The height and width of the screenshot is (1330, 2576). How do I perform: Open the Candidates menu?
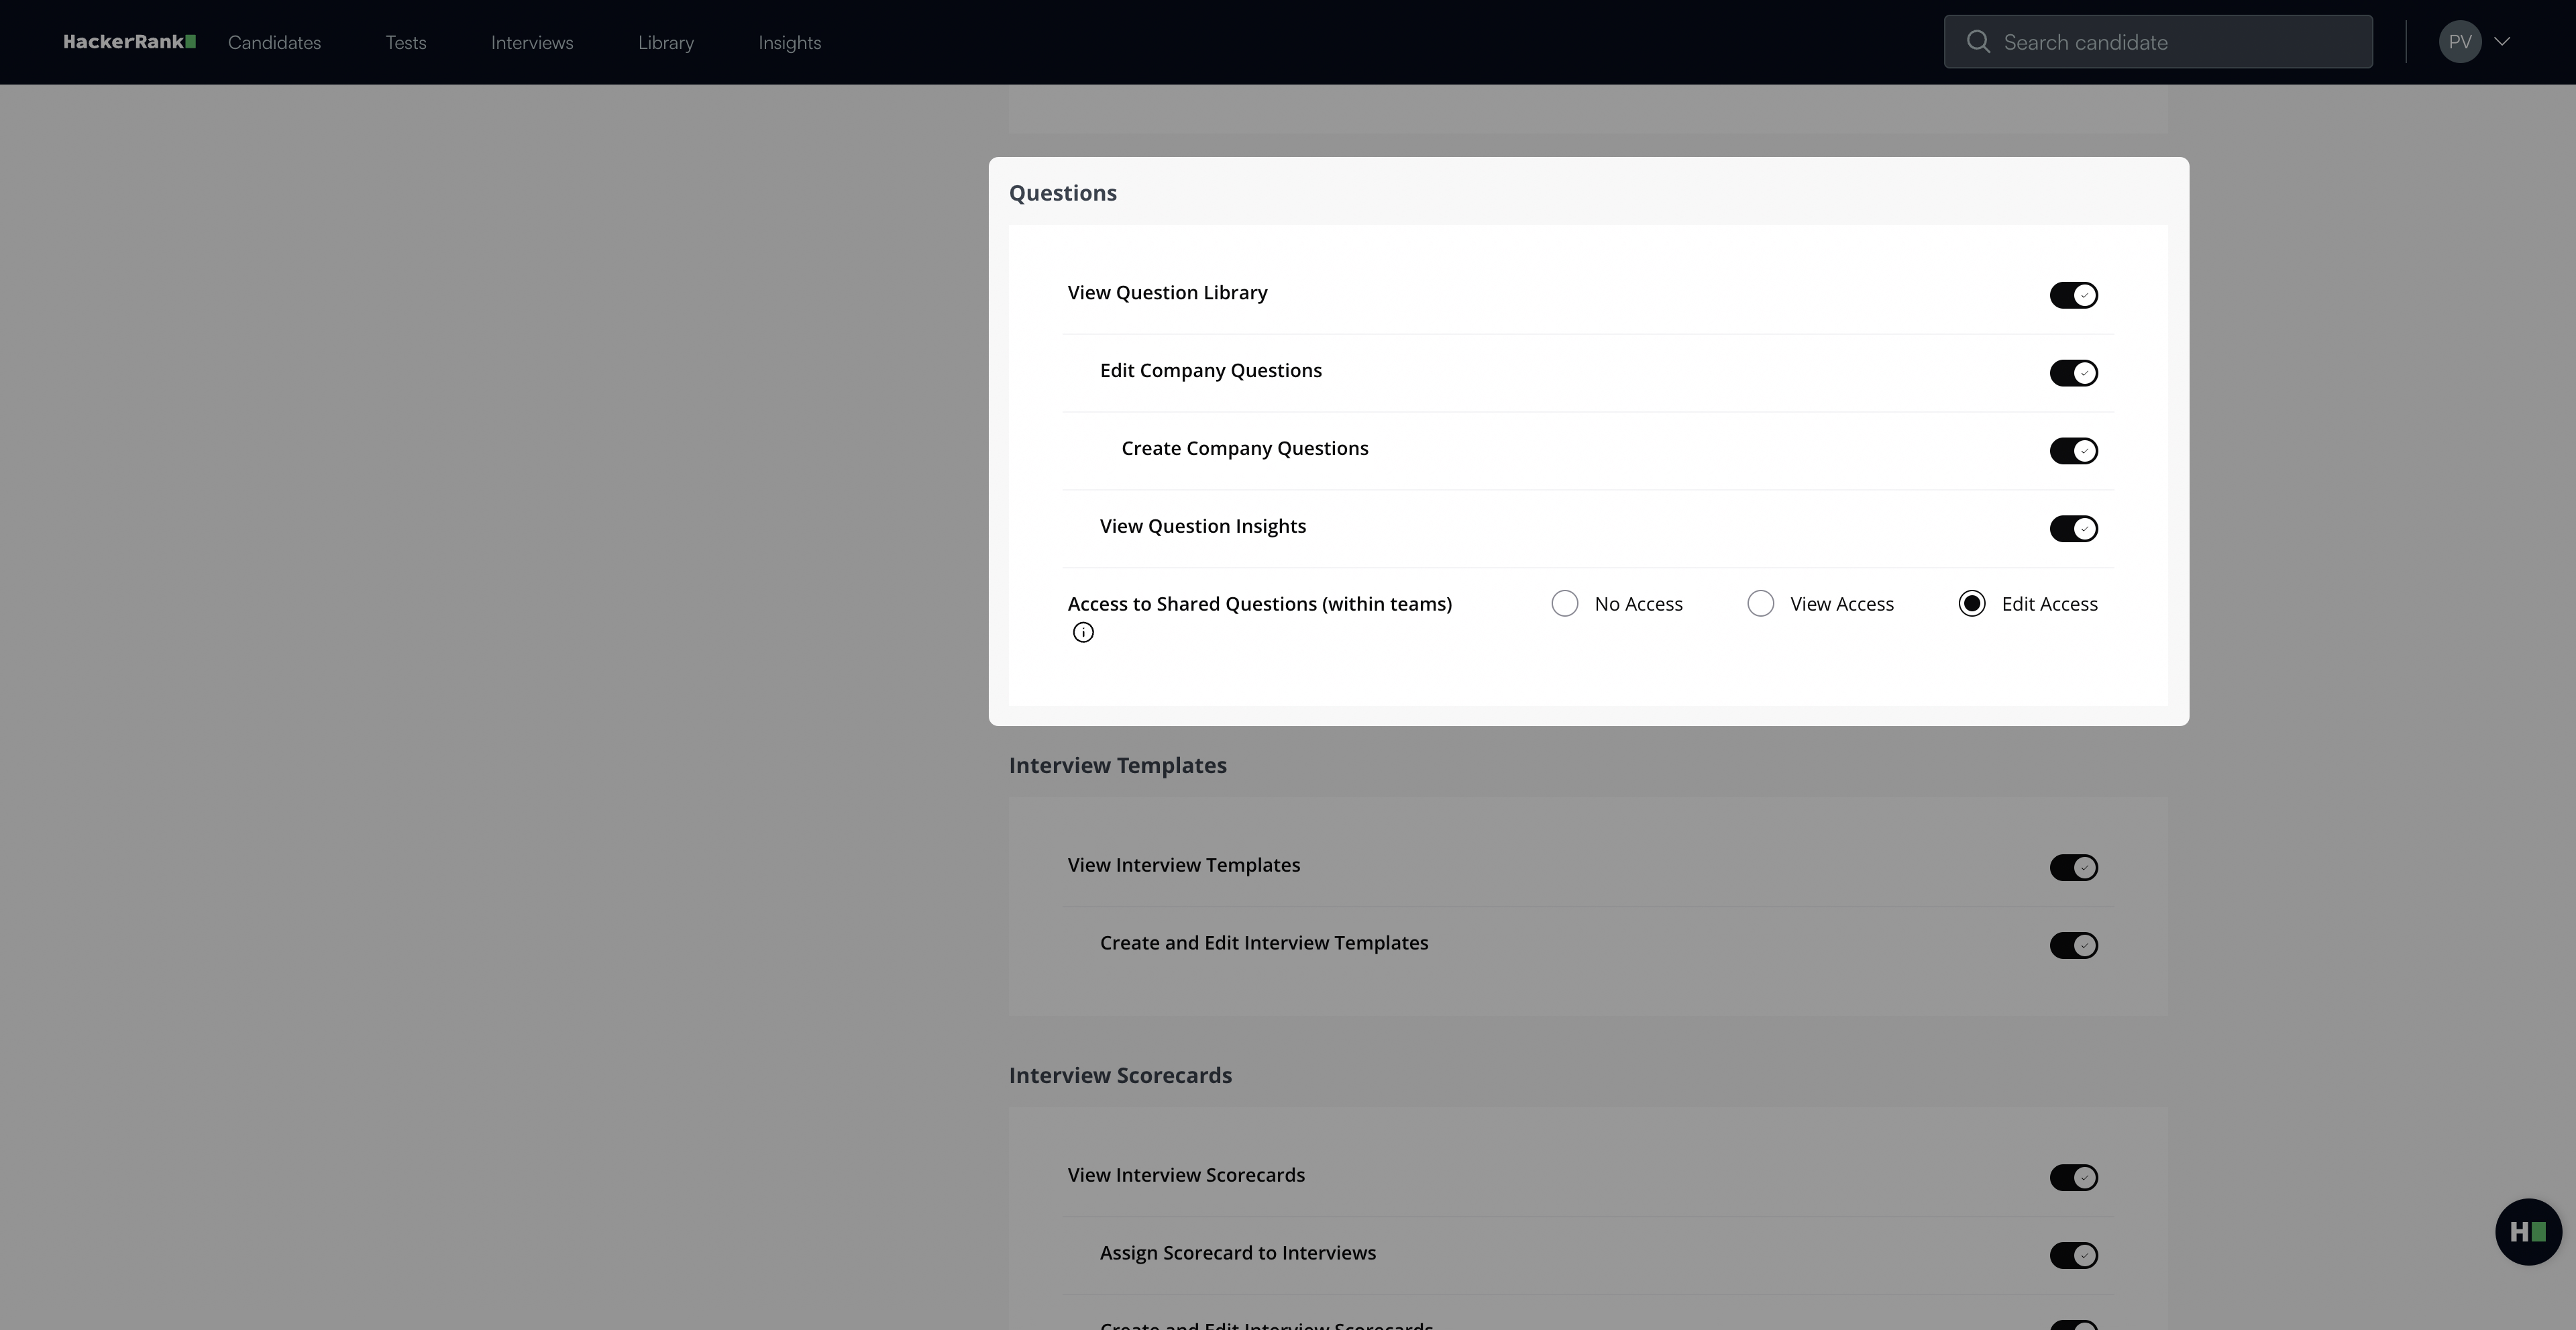click(274, 42)
